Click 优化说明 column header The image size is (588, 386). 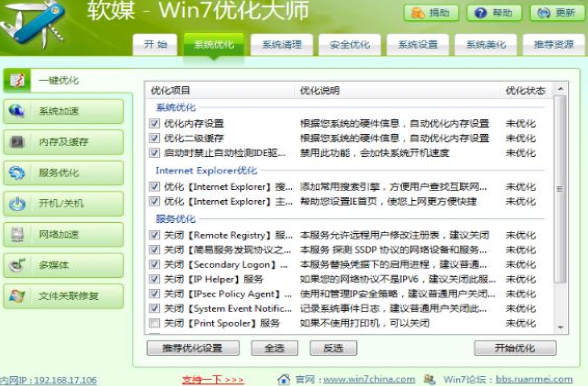398,90
